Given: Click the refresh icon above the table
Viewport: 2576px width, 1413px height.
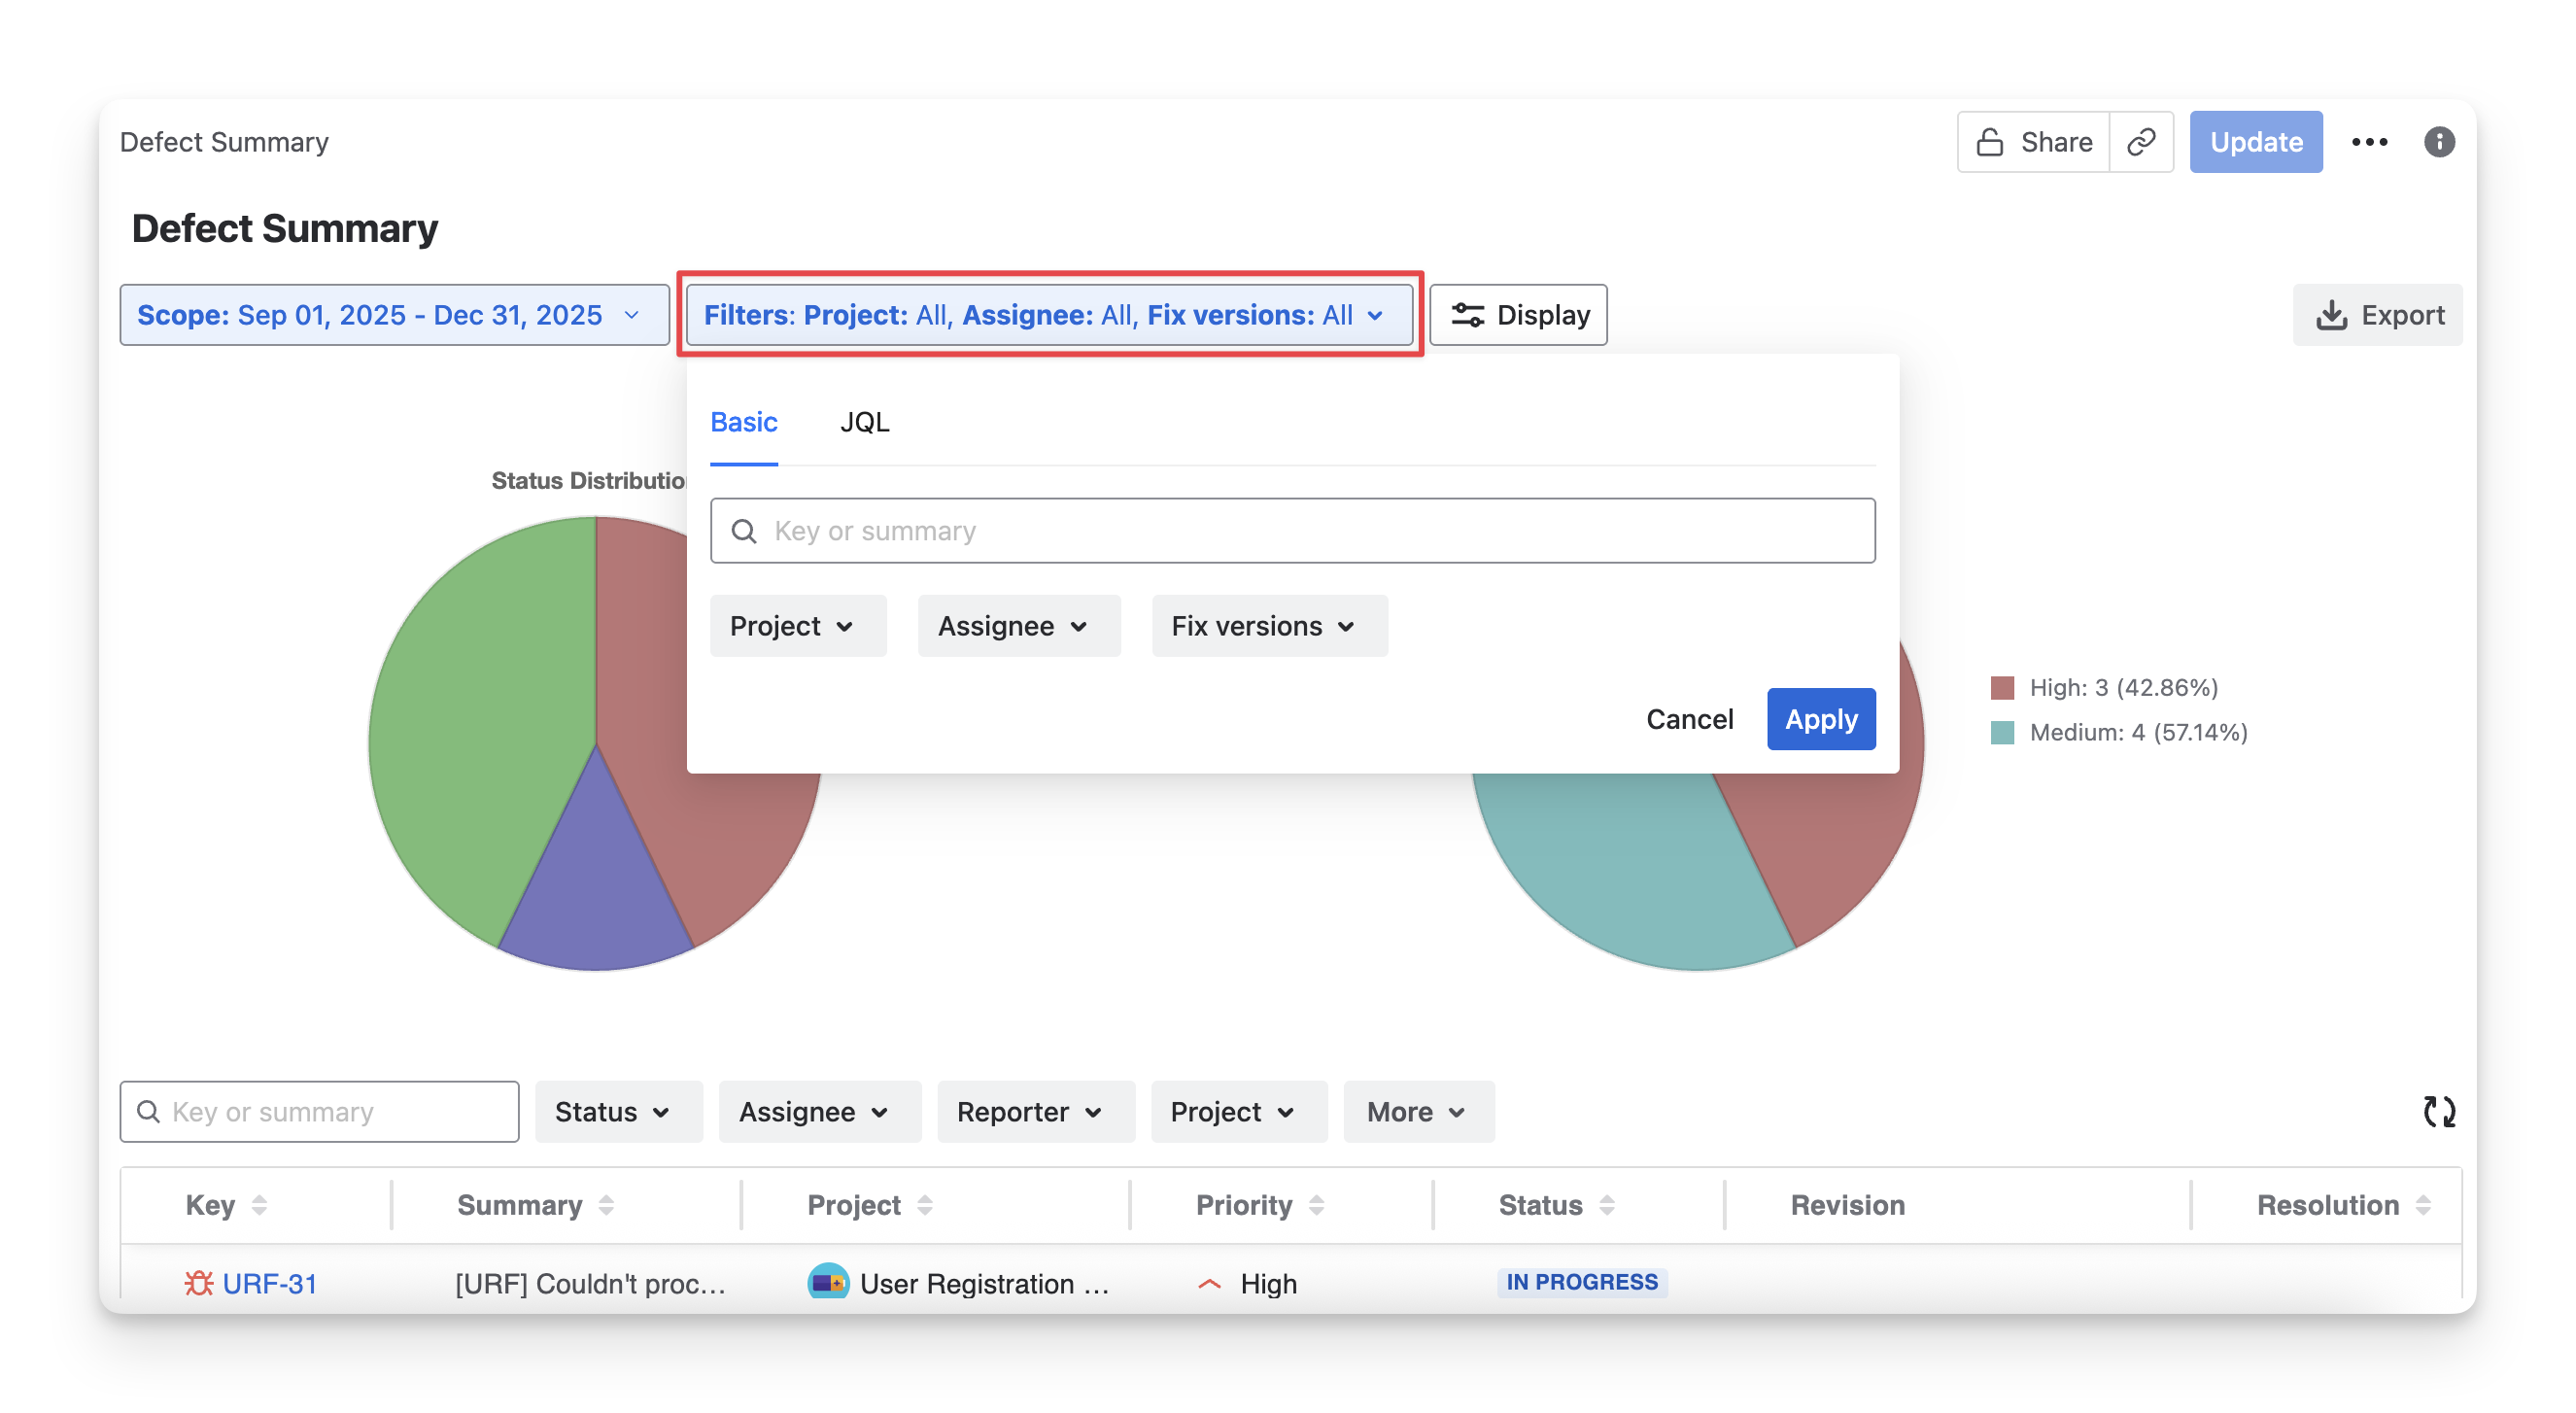Looking at the screenshot, I should click(x=2438, y=1111).
